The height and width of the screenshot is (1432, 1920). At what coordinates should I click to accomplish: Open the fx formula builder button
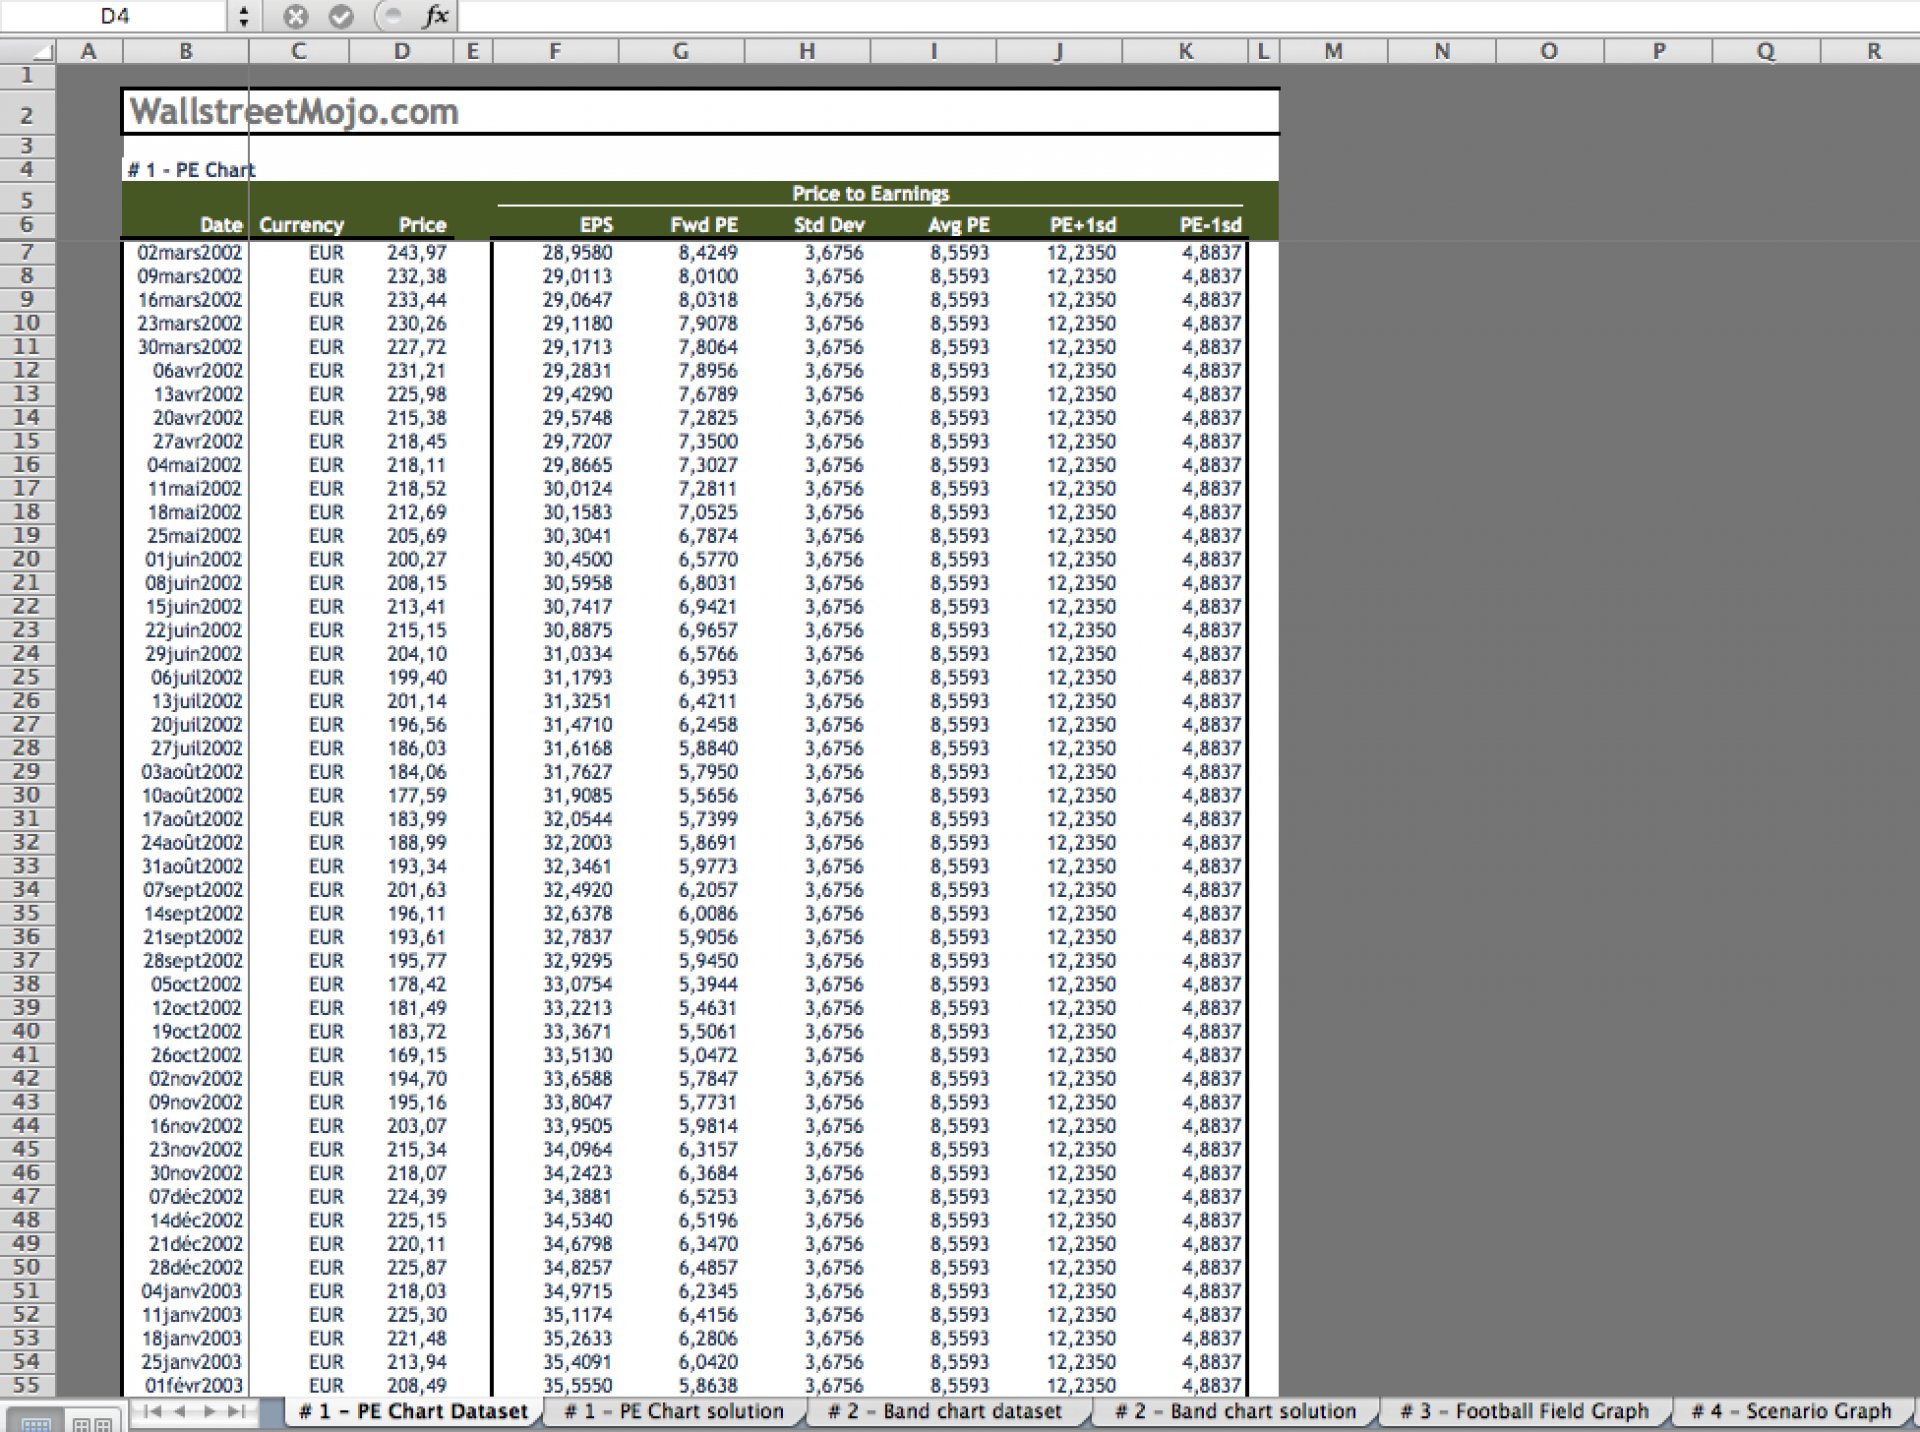point(435,16)
